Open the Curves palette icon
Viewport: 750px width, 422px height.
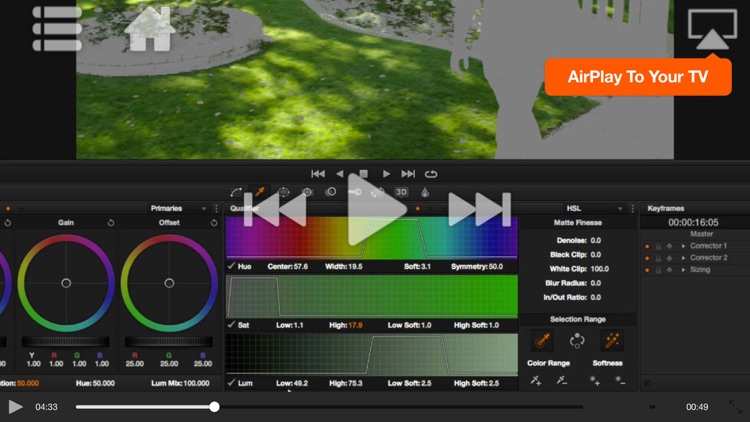(236, 192)
